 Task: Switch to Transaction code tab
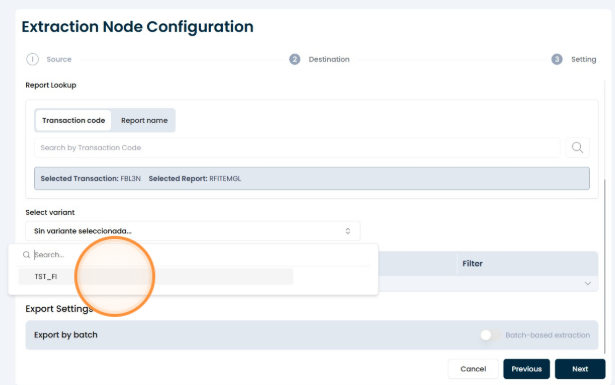(73, 120)
